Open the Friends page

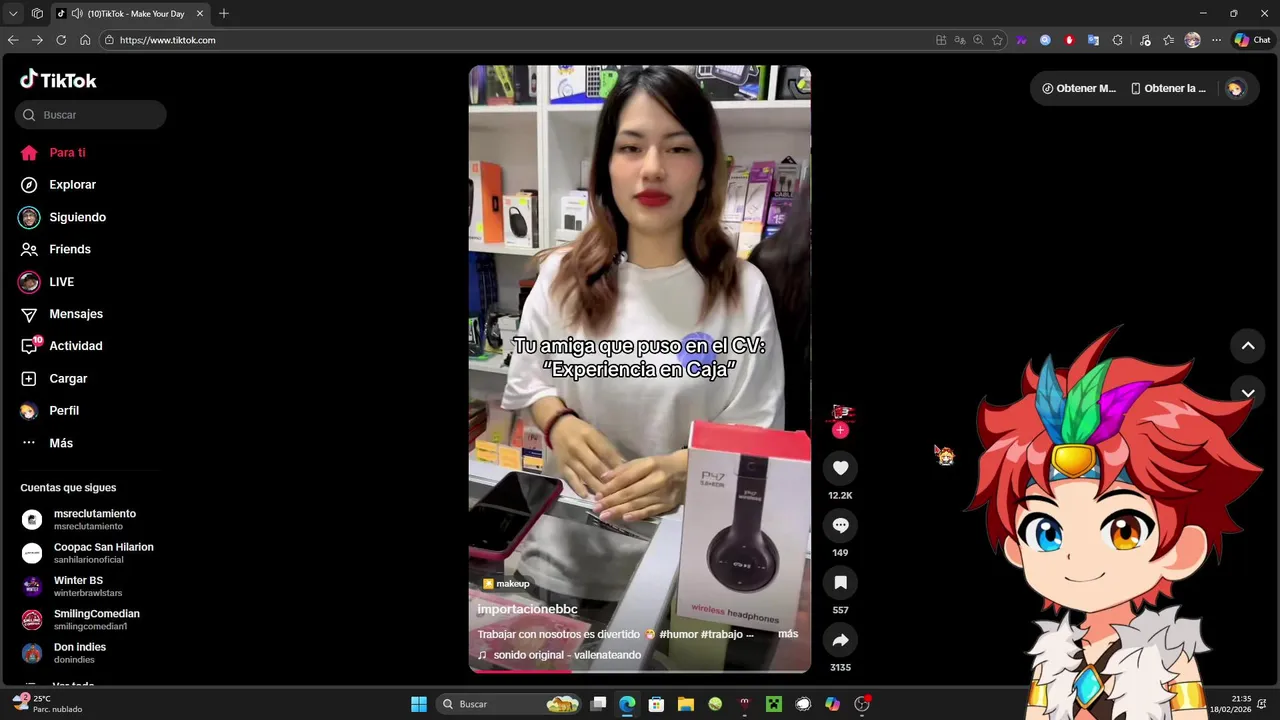(x=56, y=249)
